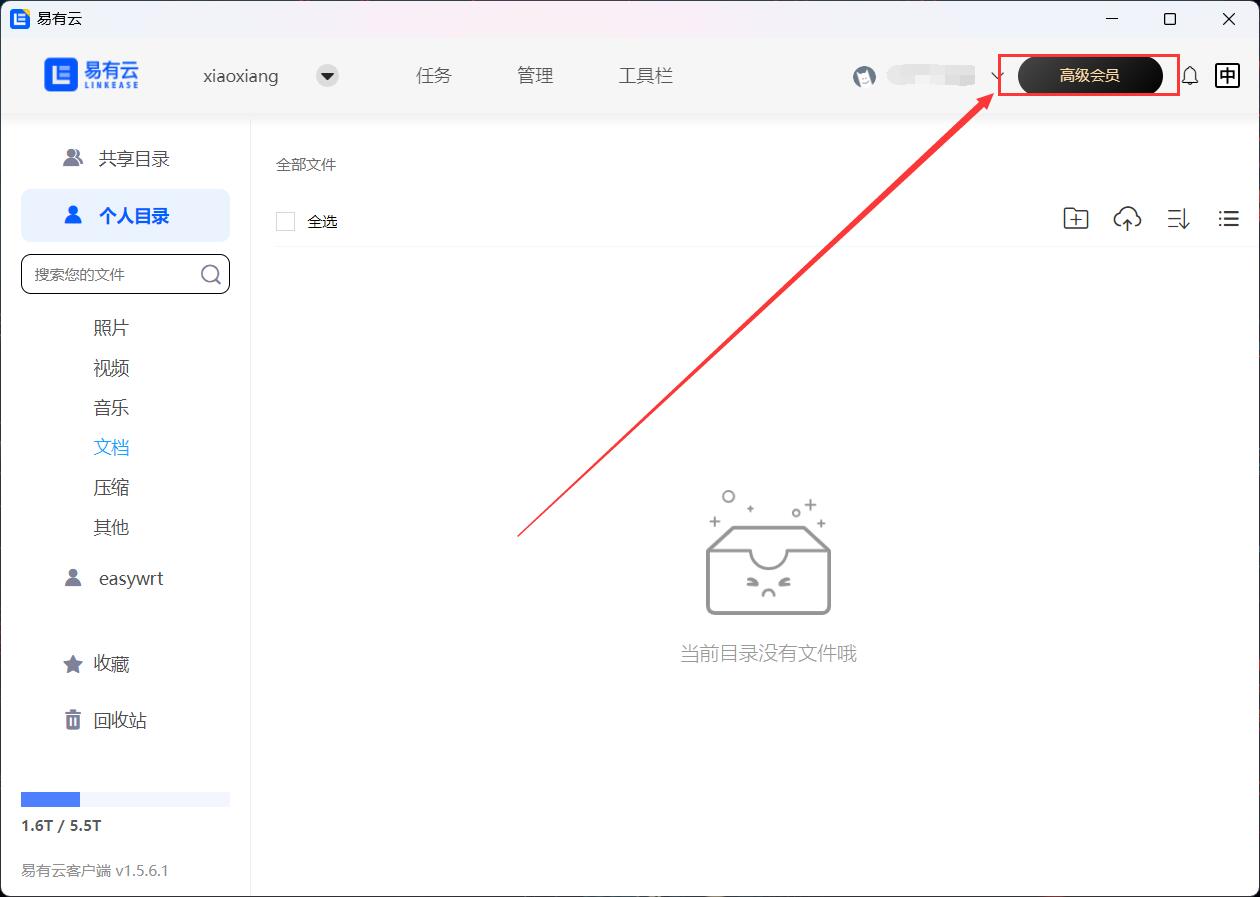Maximize the 易有云 window
The image size is (1260, 897).
point(1170,19)
